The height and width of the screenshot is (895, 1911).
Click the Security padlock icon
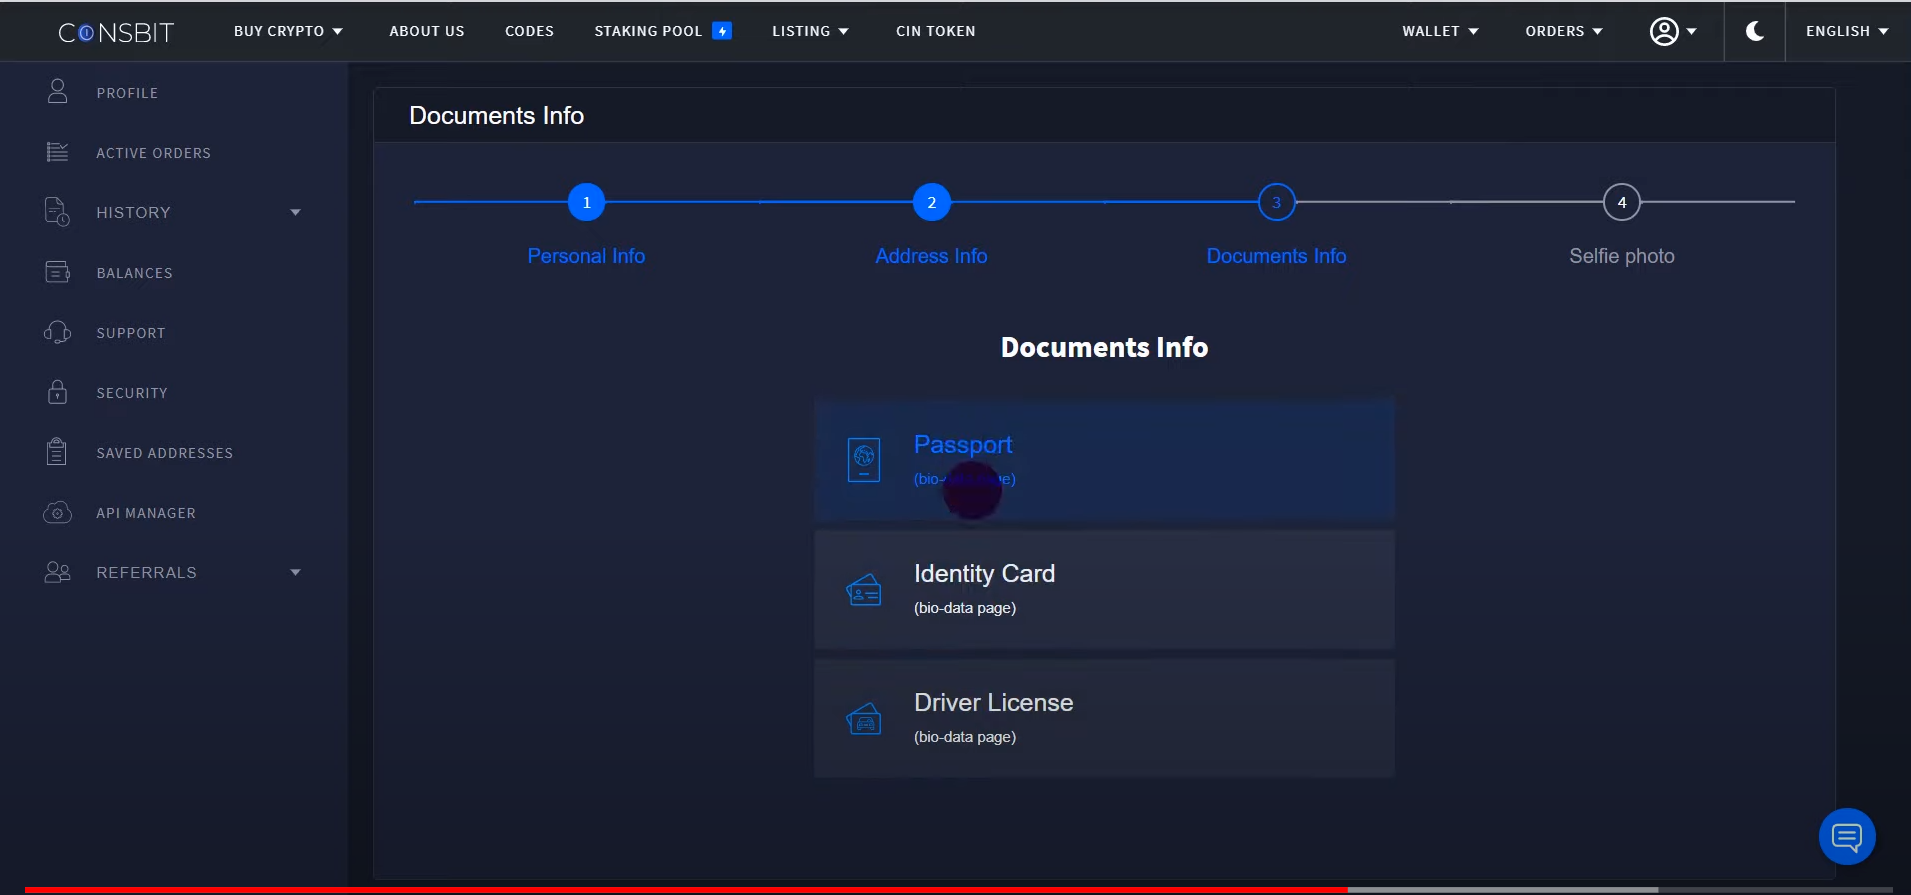(58, 392)
